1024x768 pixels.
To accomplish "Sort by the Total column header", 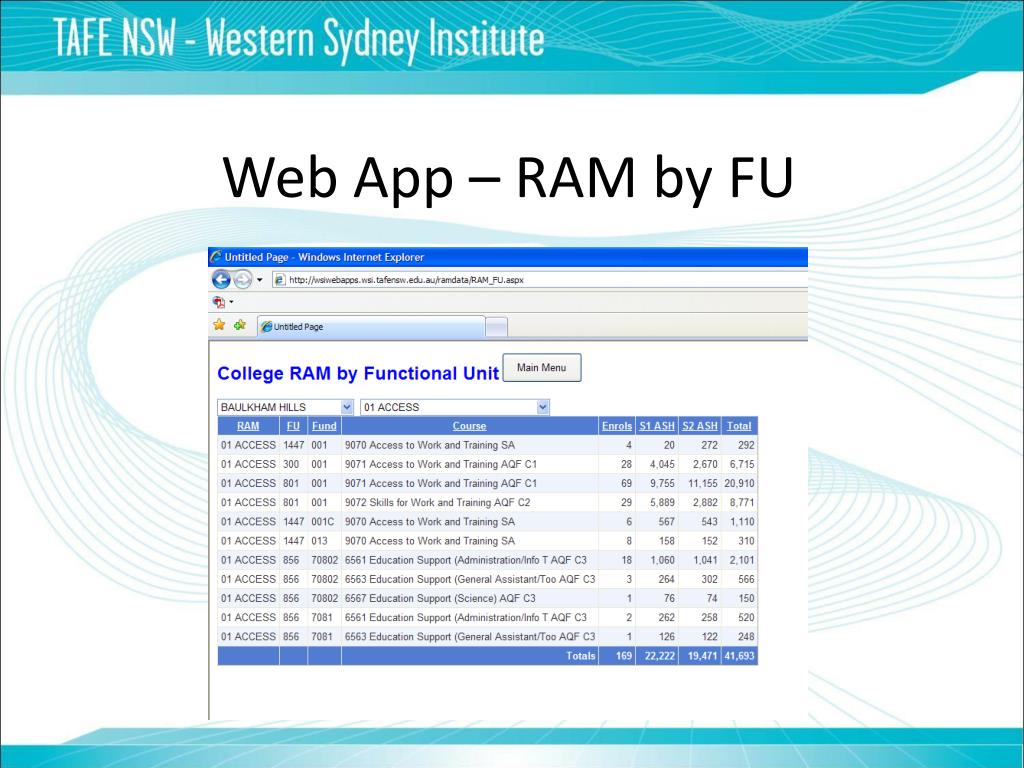I will [x=739, y=426].
